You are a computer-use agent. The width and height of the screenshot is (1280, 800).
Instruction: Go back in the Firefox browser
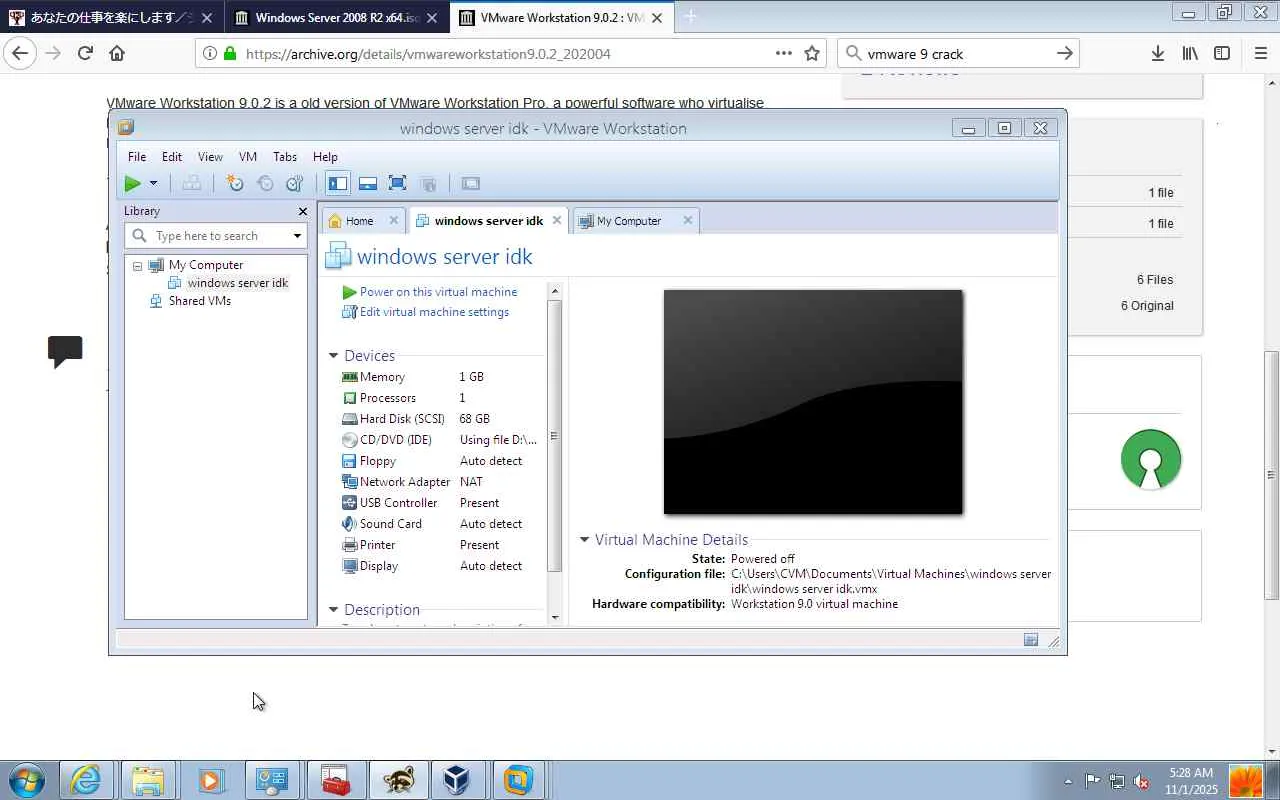20,54
